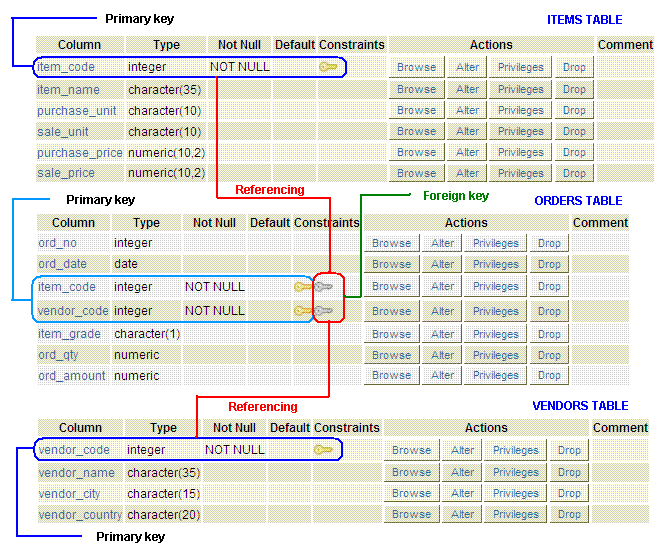
Task: Drop the ITEMS item_code column
Action: coord(574,67)
